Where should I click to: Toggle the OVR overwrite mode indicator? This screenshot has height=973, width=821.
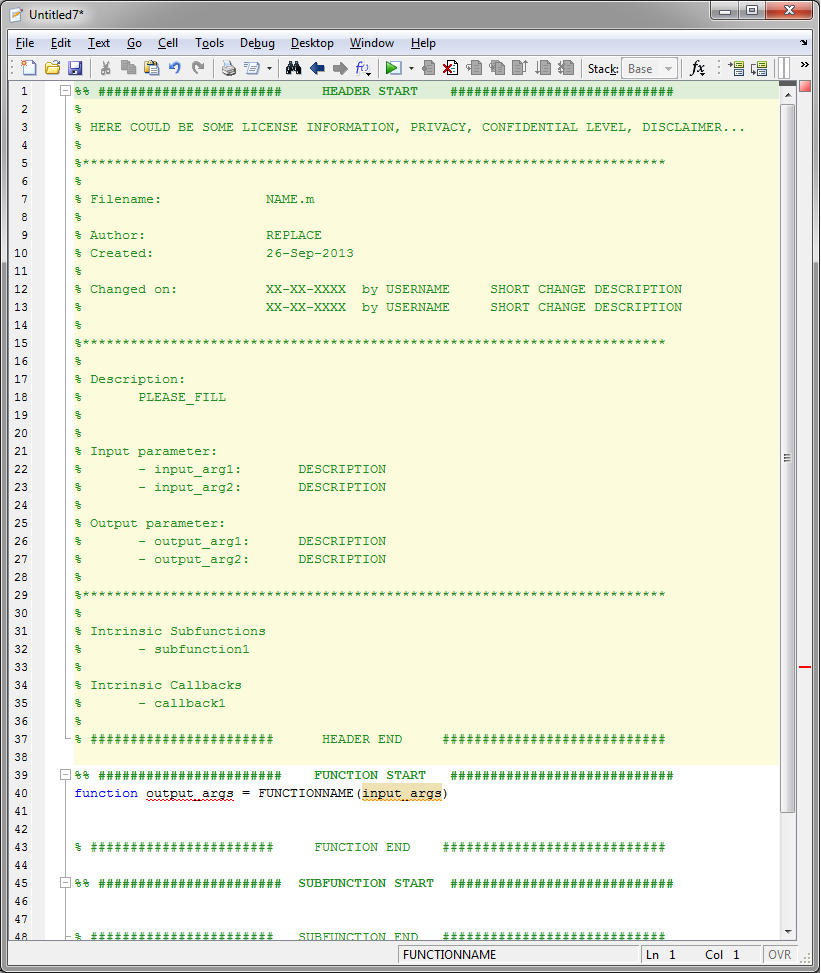[x=779, y=954]
